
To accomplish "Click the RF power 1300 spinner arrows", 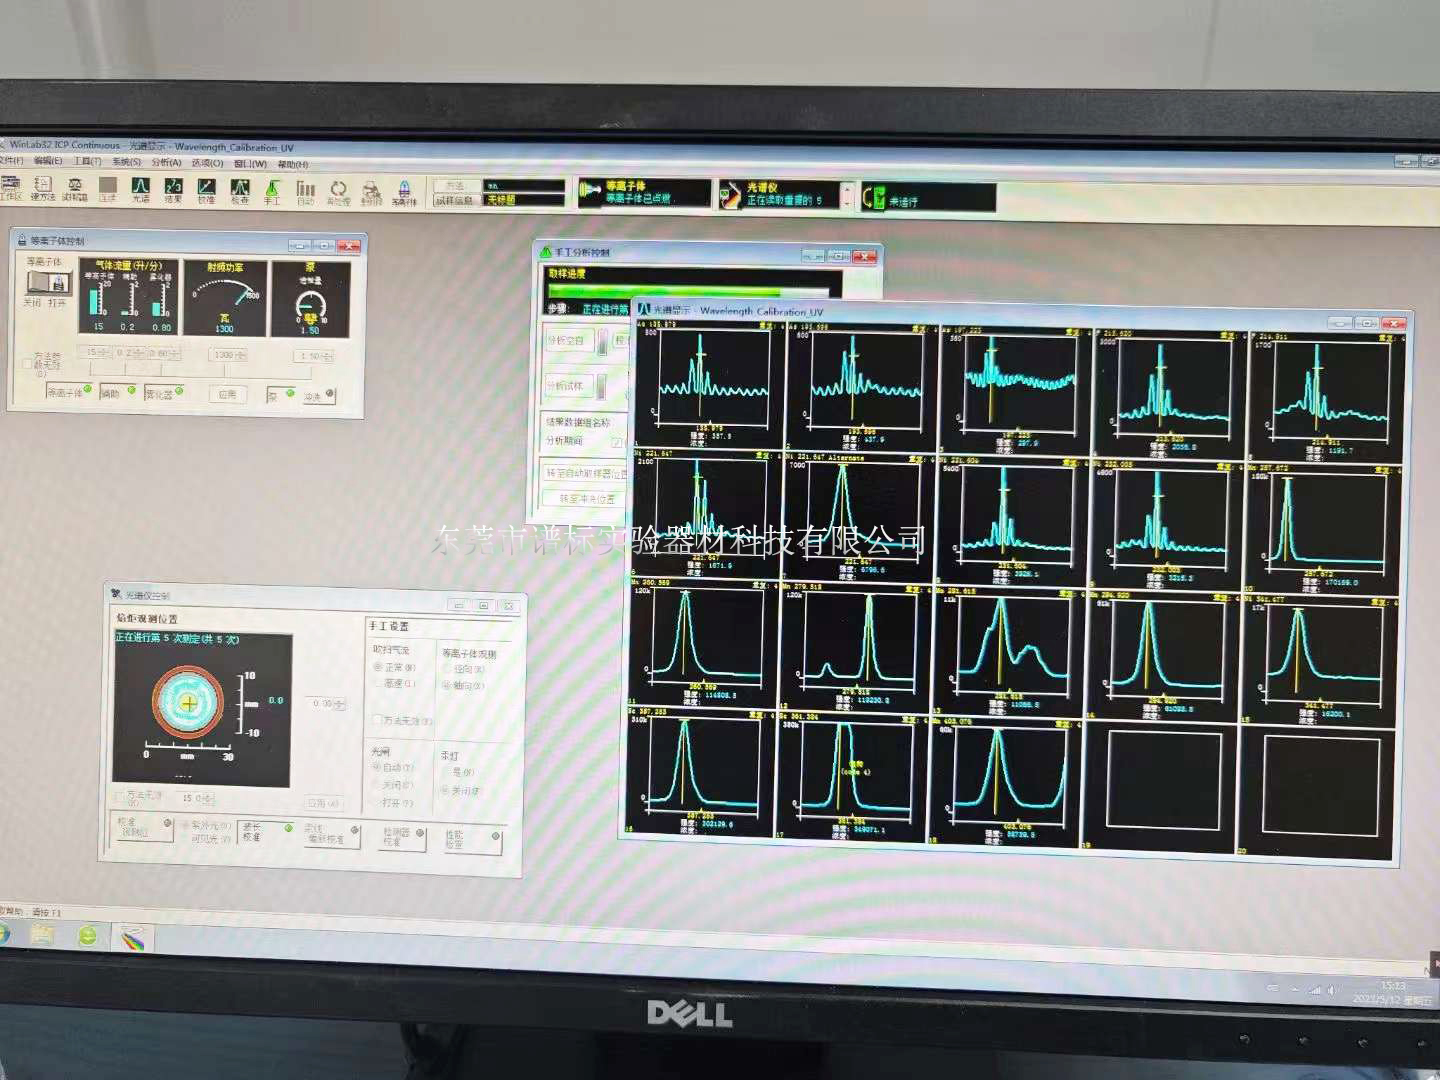I will tap(240, 355).
